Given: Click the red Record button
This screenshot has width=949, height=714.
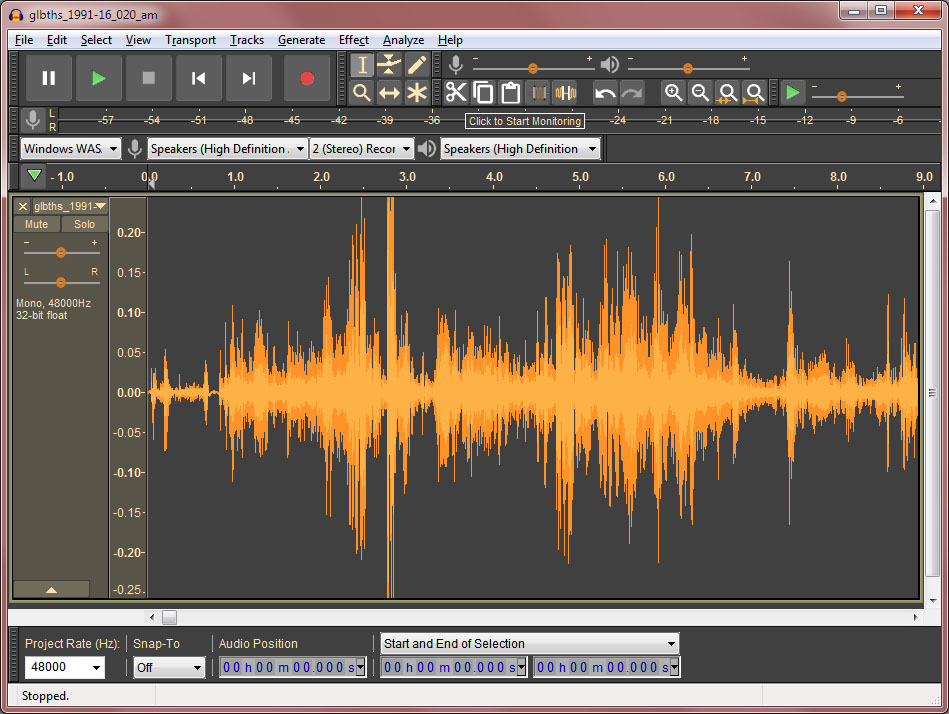Looking at the screenshot, I should coord(307,78).
